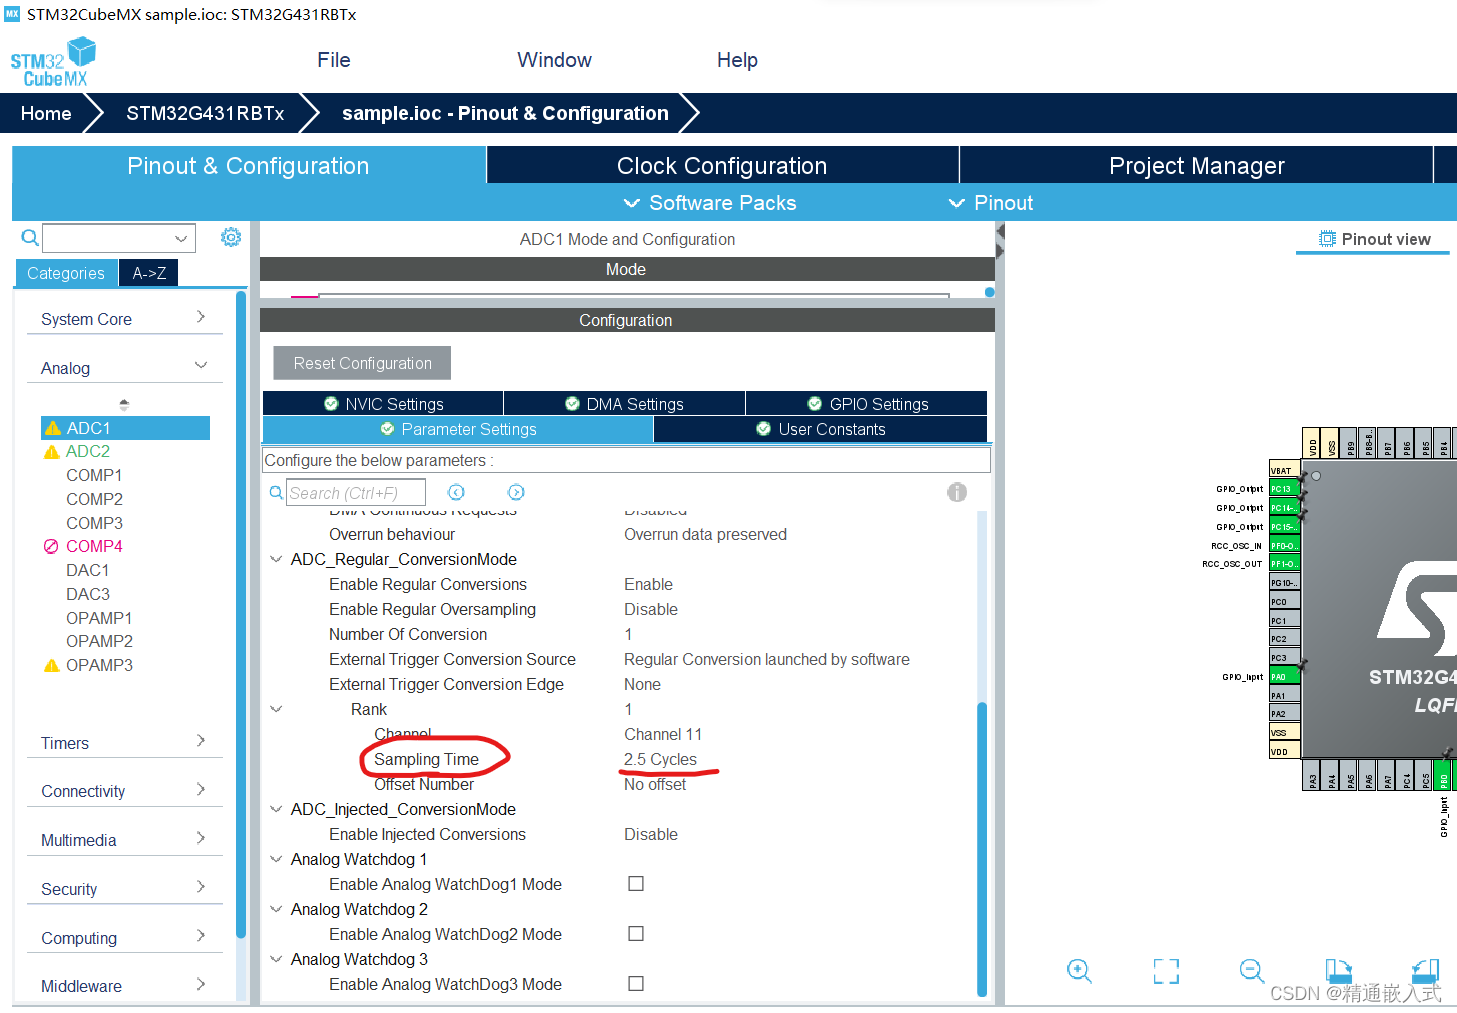
Task: Go to Home in the breadcrumb
Action: click(46, 113)
